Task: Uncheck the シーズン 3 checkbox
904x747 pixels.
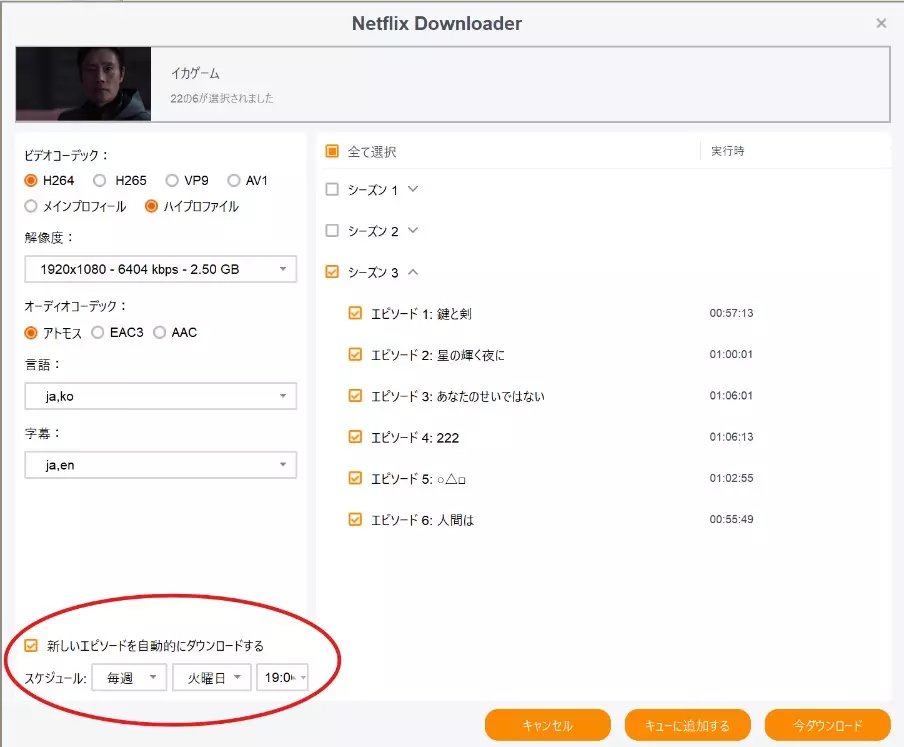Action: tap(332, 271)
